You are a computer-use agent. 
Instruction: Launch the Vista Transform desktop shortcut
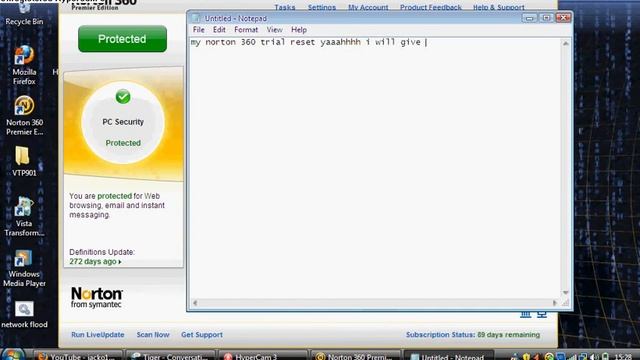point(24,216)
